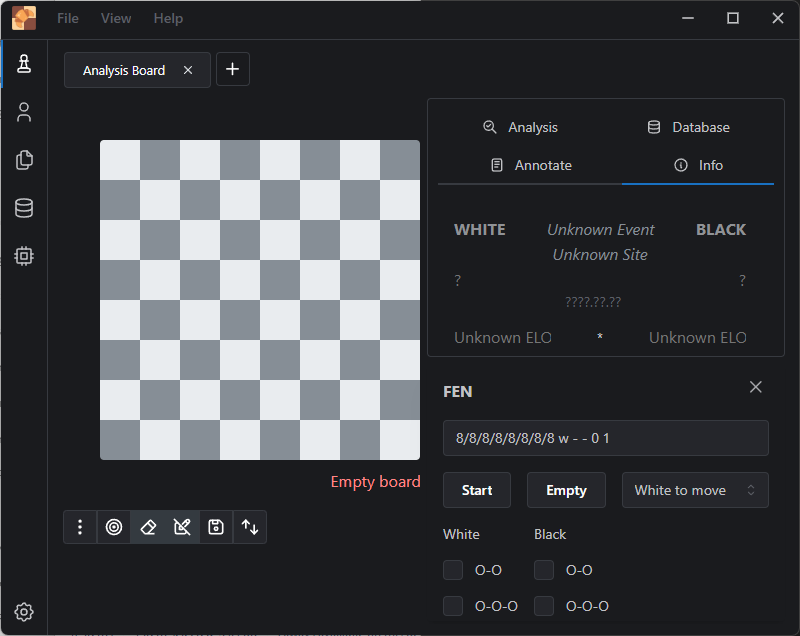Open the View menu
The width and height of the screenshot is (800, 636).
[x=116, y=18]
